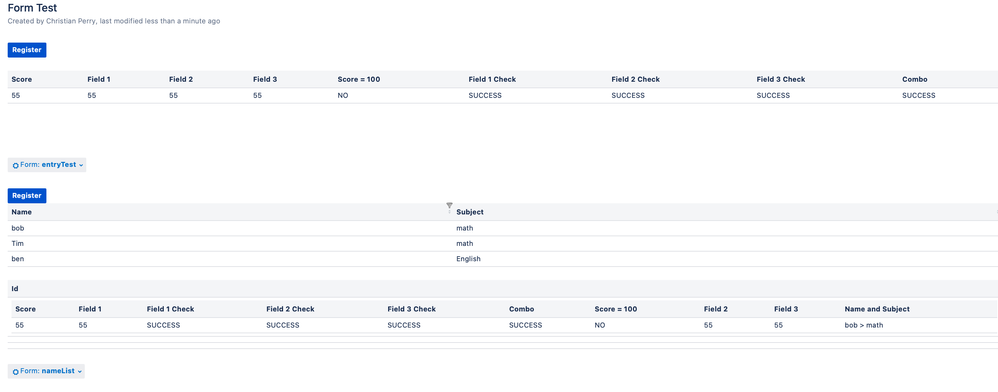Click the circle icon in Form: nameList
The height and width of the screenshot is (392, 998).
[x=15, y=372]
